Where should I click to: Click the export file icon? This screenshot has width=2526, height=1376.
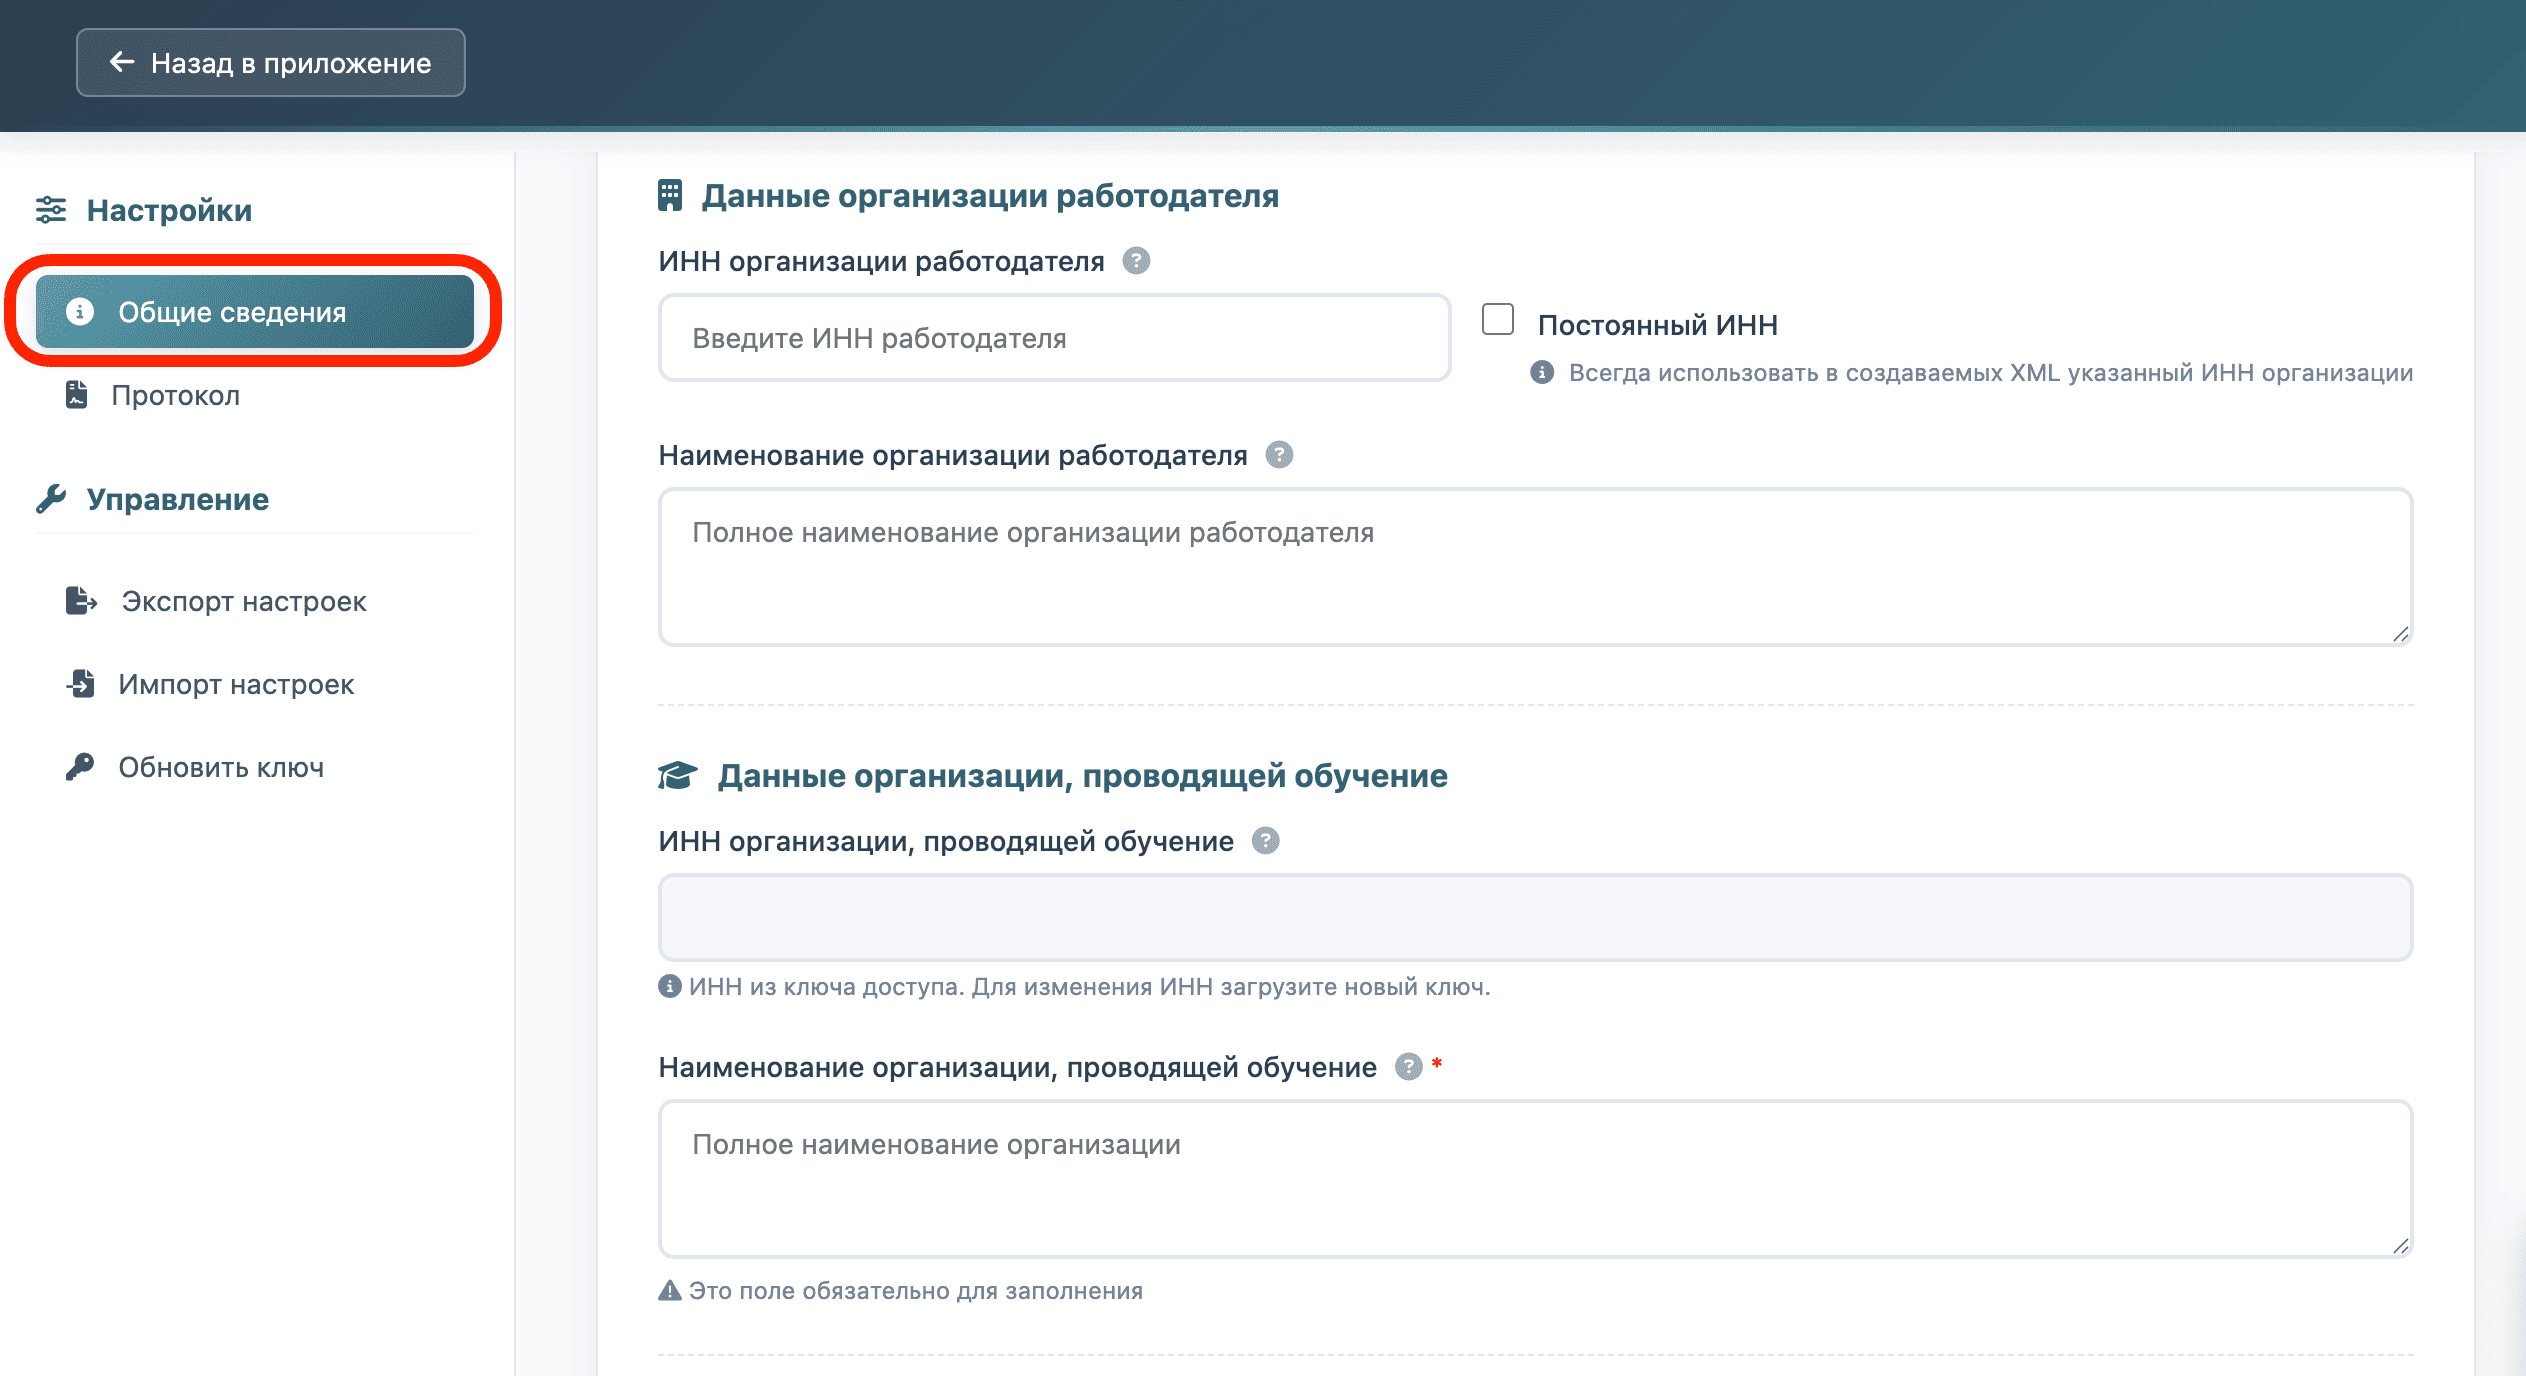(x=81, y=601)
